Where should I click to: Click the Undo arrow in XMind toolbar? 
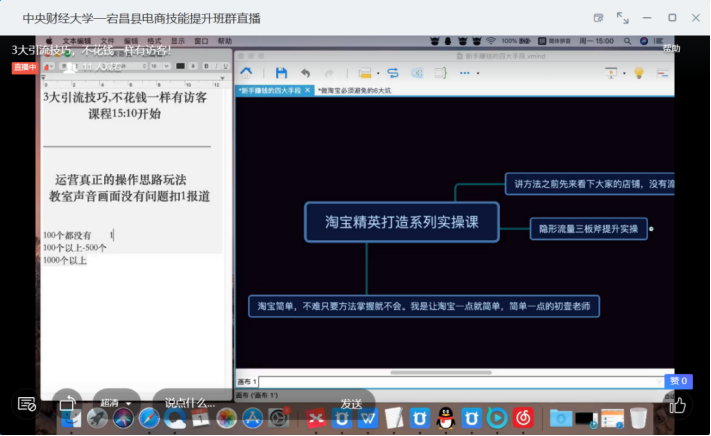click(305, 73)
